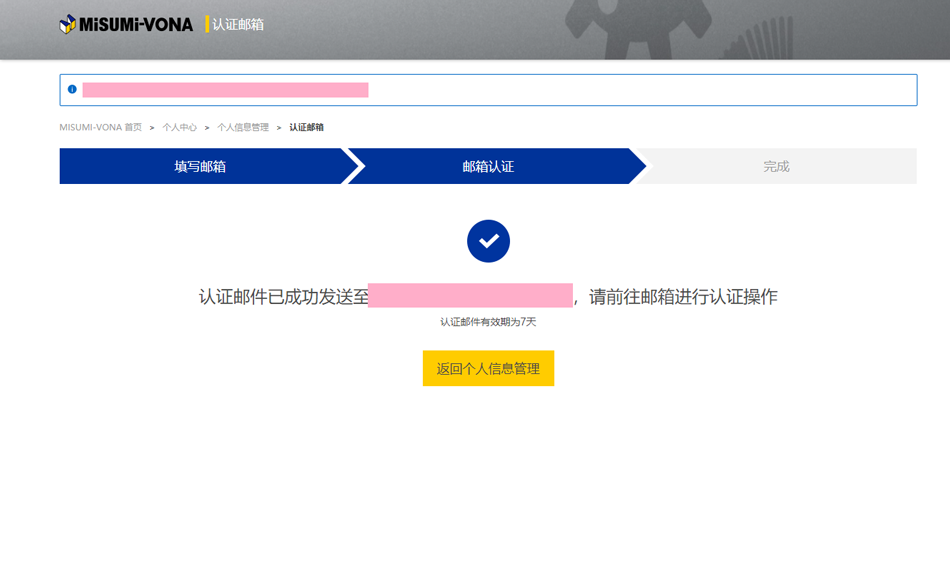Viewport: 950px width, 583px height.
Task: Click the blue circular checkmark icon
Action: pos(488,241)
